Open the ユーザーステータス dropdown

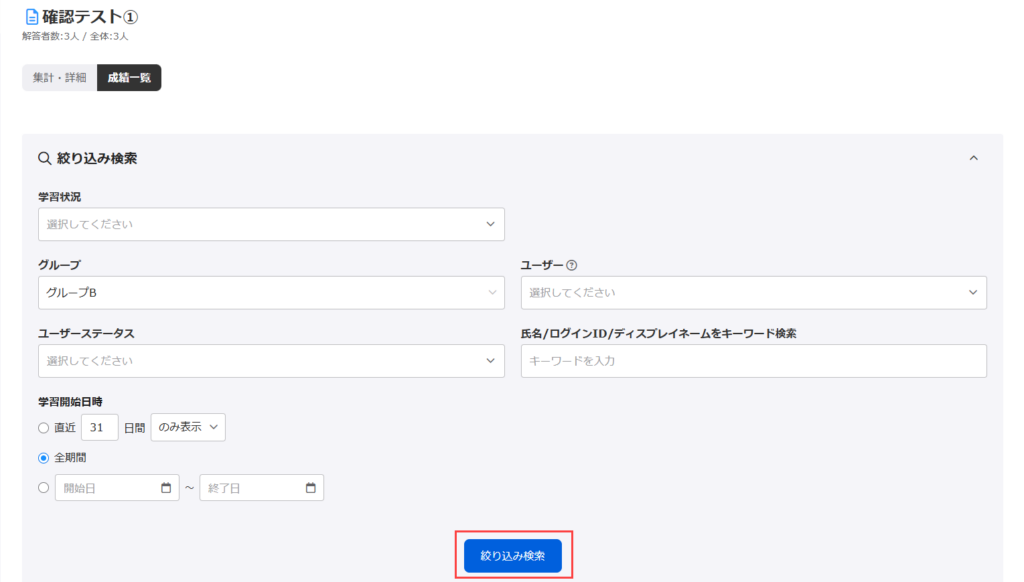[x=271, y=361]
